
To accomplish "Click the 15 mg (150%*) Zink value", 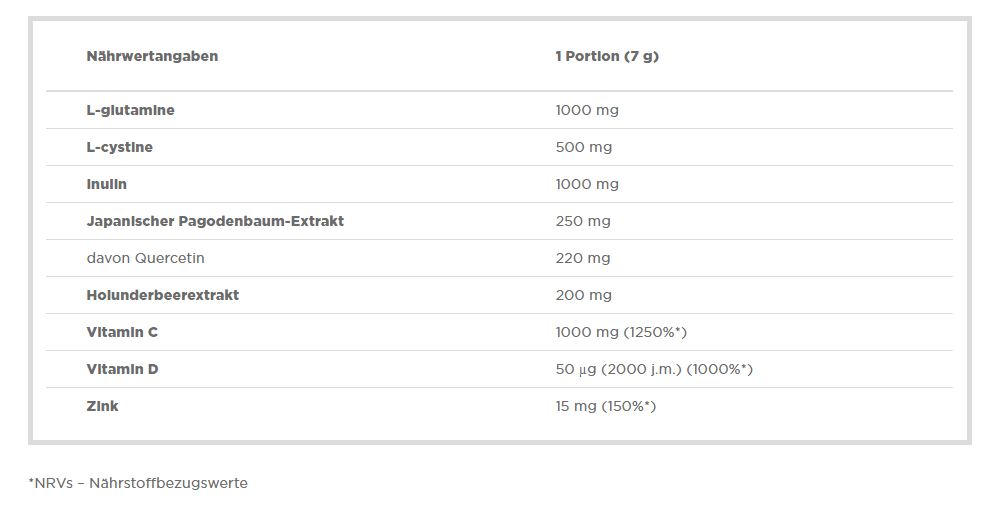I will tap(606, 406).
